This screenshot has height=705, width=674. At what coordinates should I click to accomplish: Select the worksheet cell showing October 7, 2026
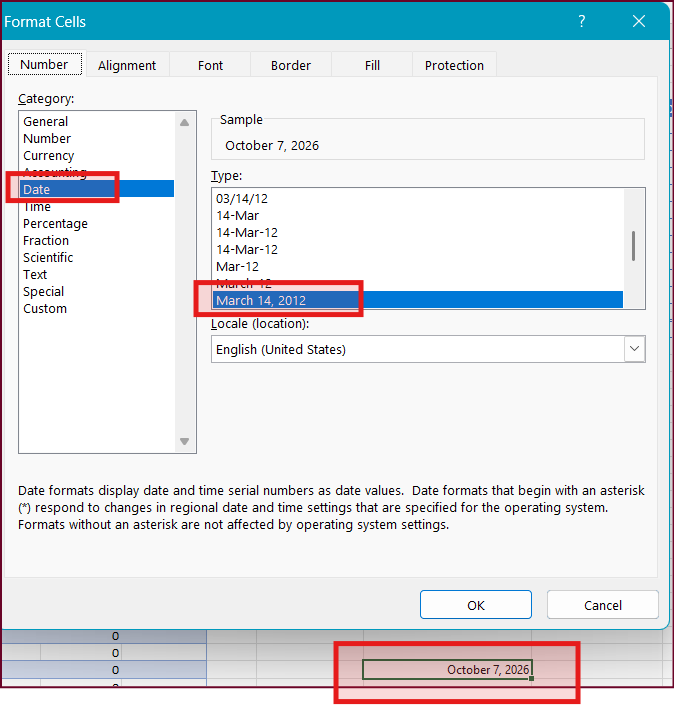click(x=447, y=669)
